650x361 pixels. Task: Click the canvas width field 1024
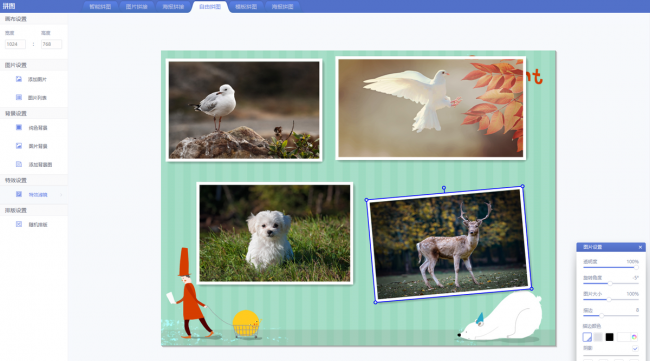click(x=15, y=44)
